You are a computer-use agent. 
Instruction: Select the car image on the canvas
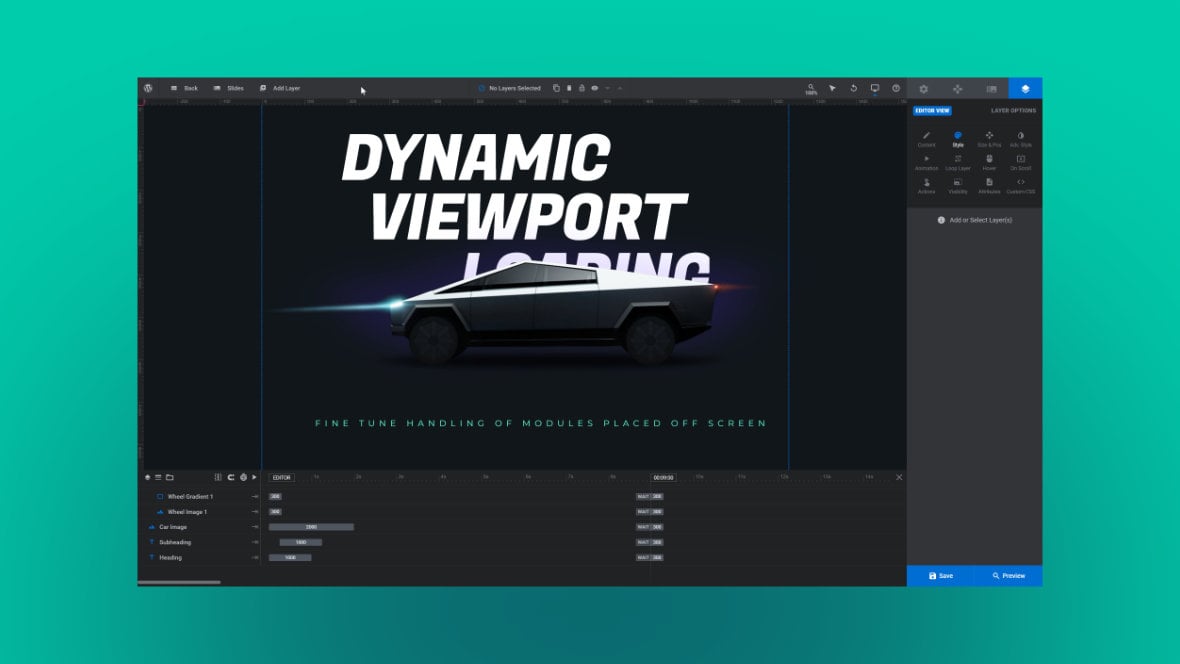tap(553, 312)
